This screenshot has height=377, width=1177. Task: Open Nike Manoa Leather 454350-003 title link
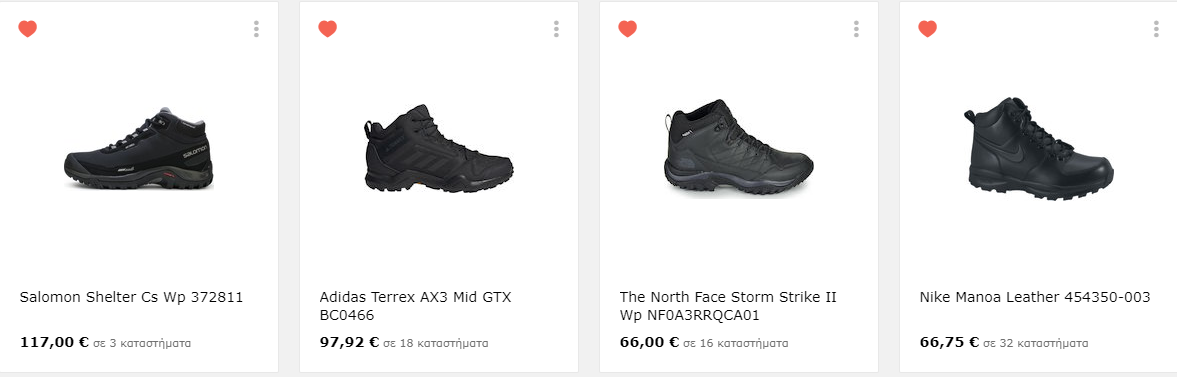pos(1035,297)
